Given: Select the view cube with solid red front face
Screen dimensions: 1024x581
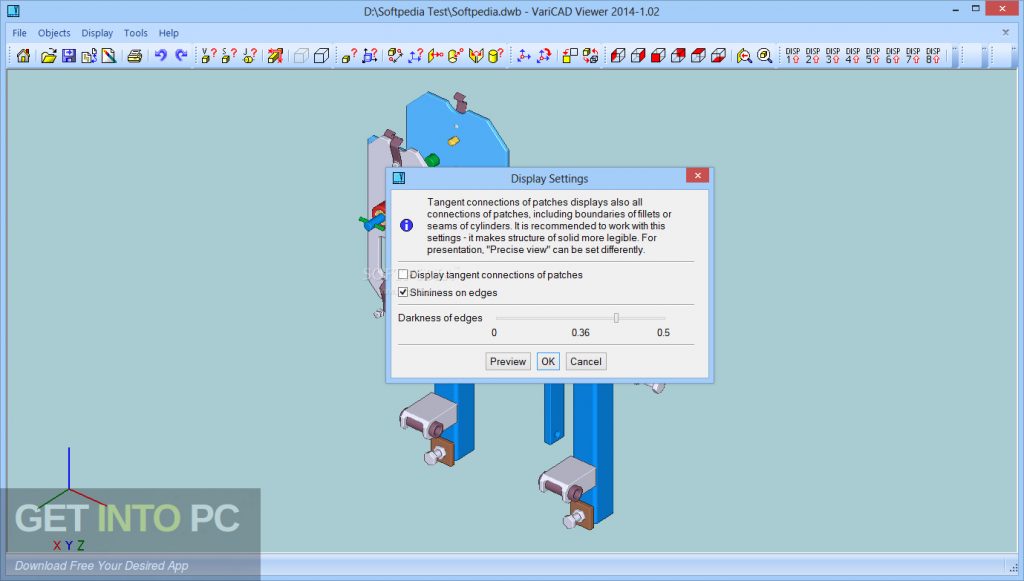Looking at the screenshot, I should click(658, 56).
